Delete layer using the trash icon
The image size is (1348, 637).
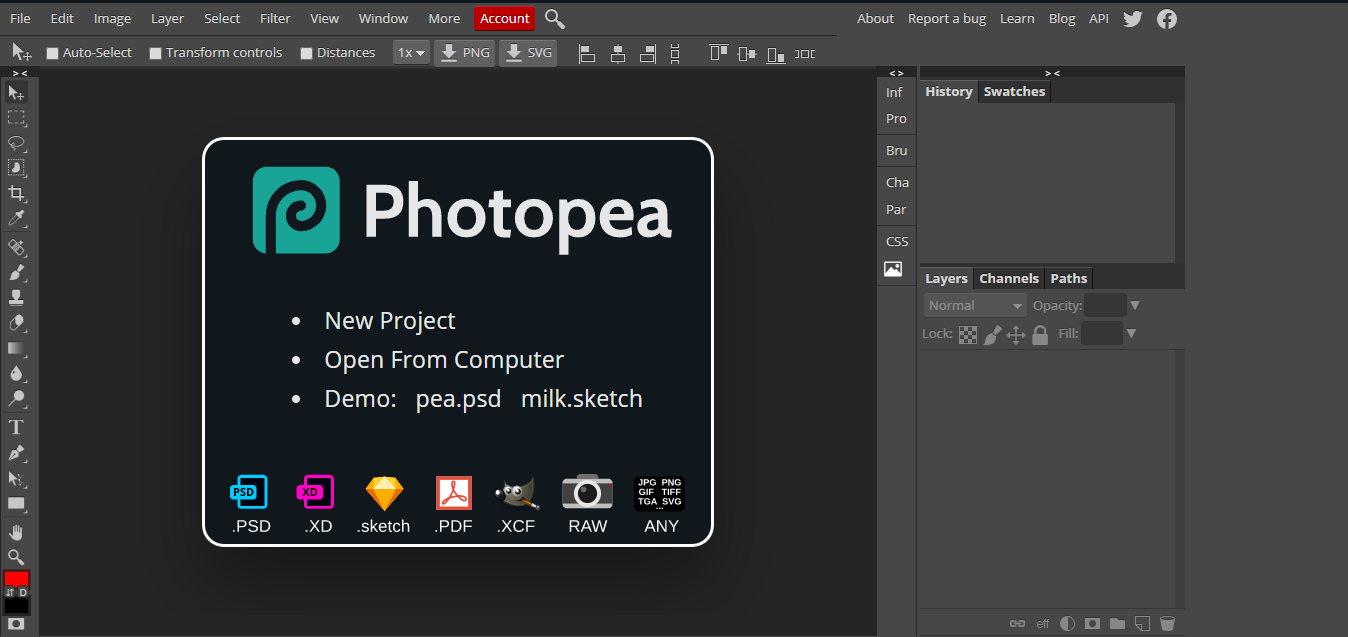[1167, 624]
